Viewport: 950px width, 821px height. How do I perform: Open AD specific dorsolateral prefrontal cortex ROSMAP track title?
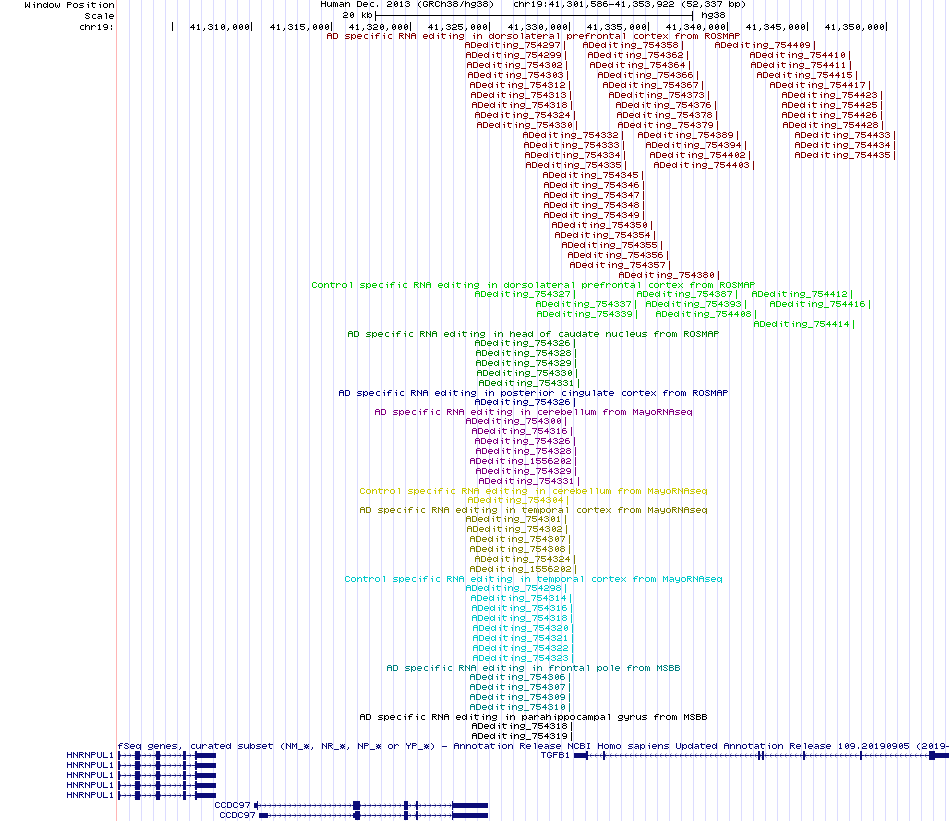(x=533, y=36)
